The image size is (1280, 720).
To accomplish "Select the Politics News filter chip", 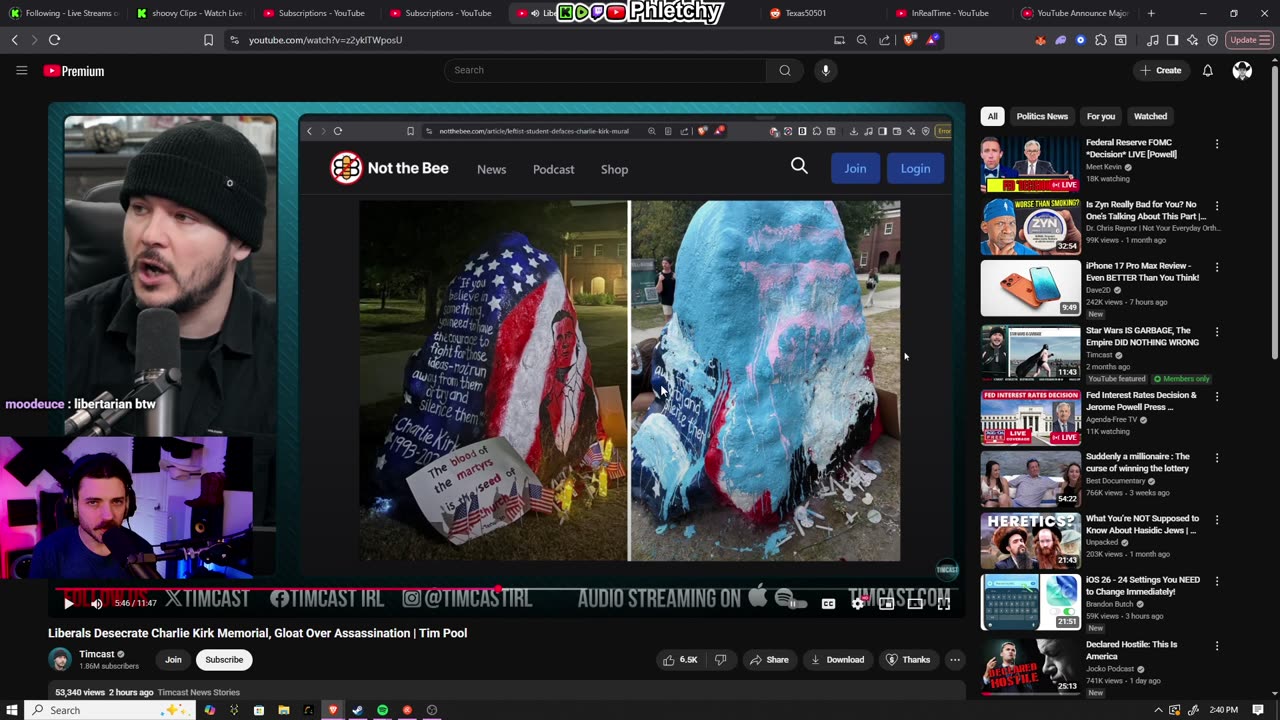I will pos(1042,116).
